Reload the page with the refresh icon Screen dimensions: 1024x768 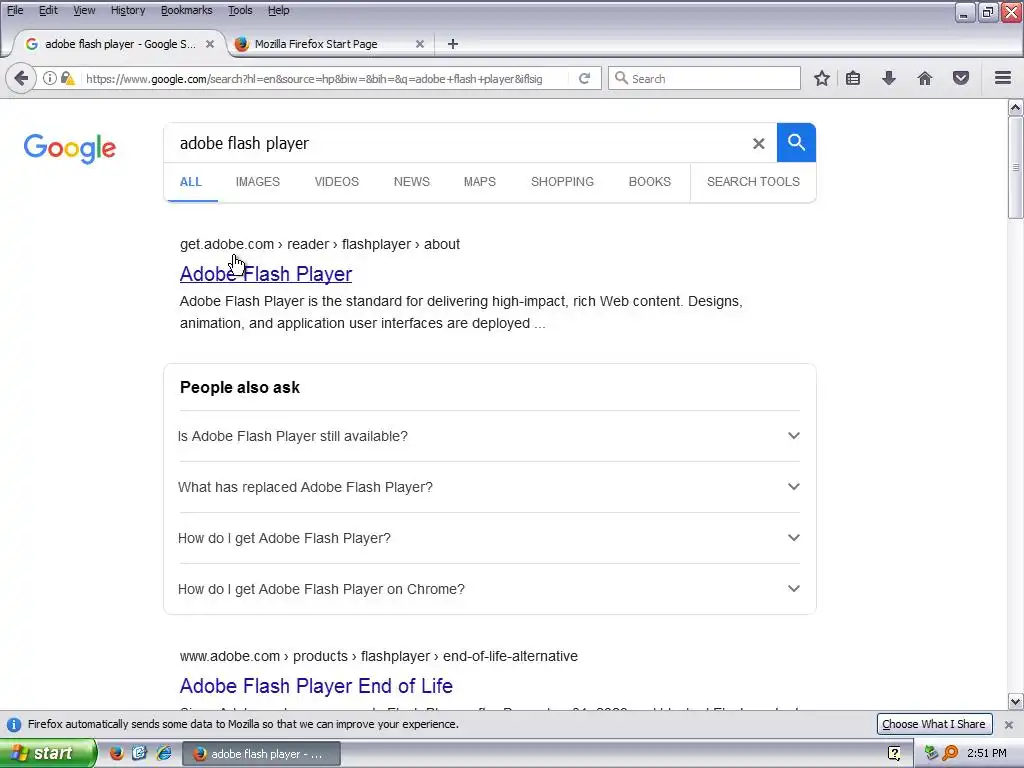[584, 78]
